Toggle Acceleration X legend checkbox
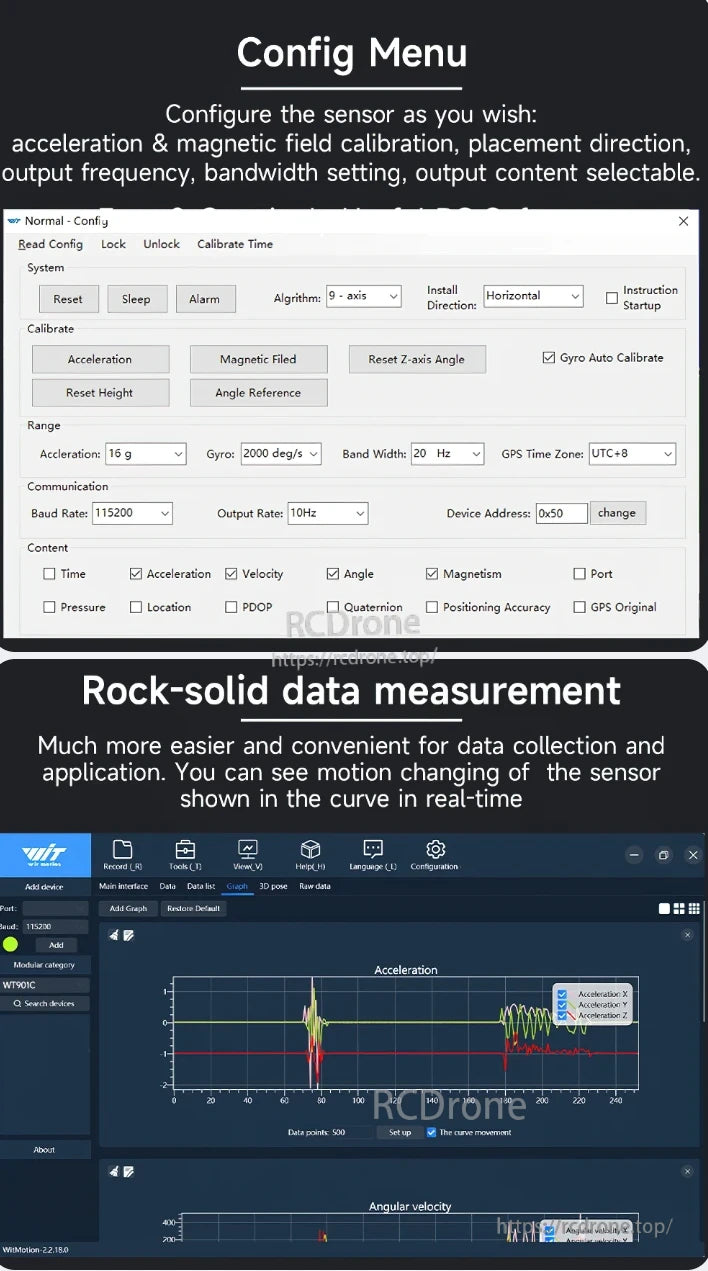The height and width of the screenshot is (1271, 708). (562, 994)
